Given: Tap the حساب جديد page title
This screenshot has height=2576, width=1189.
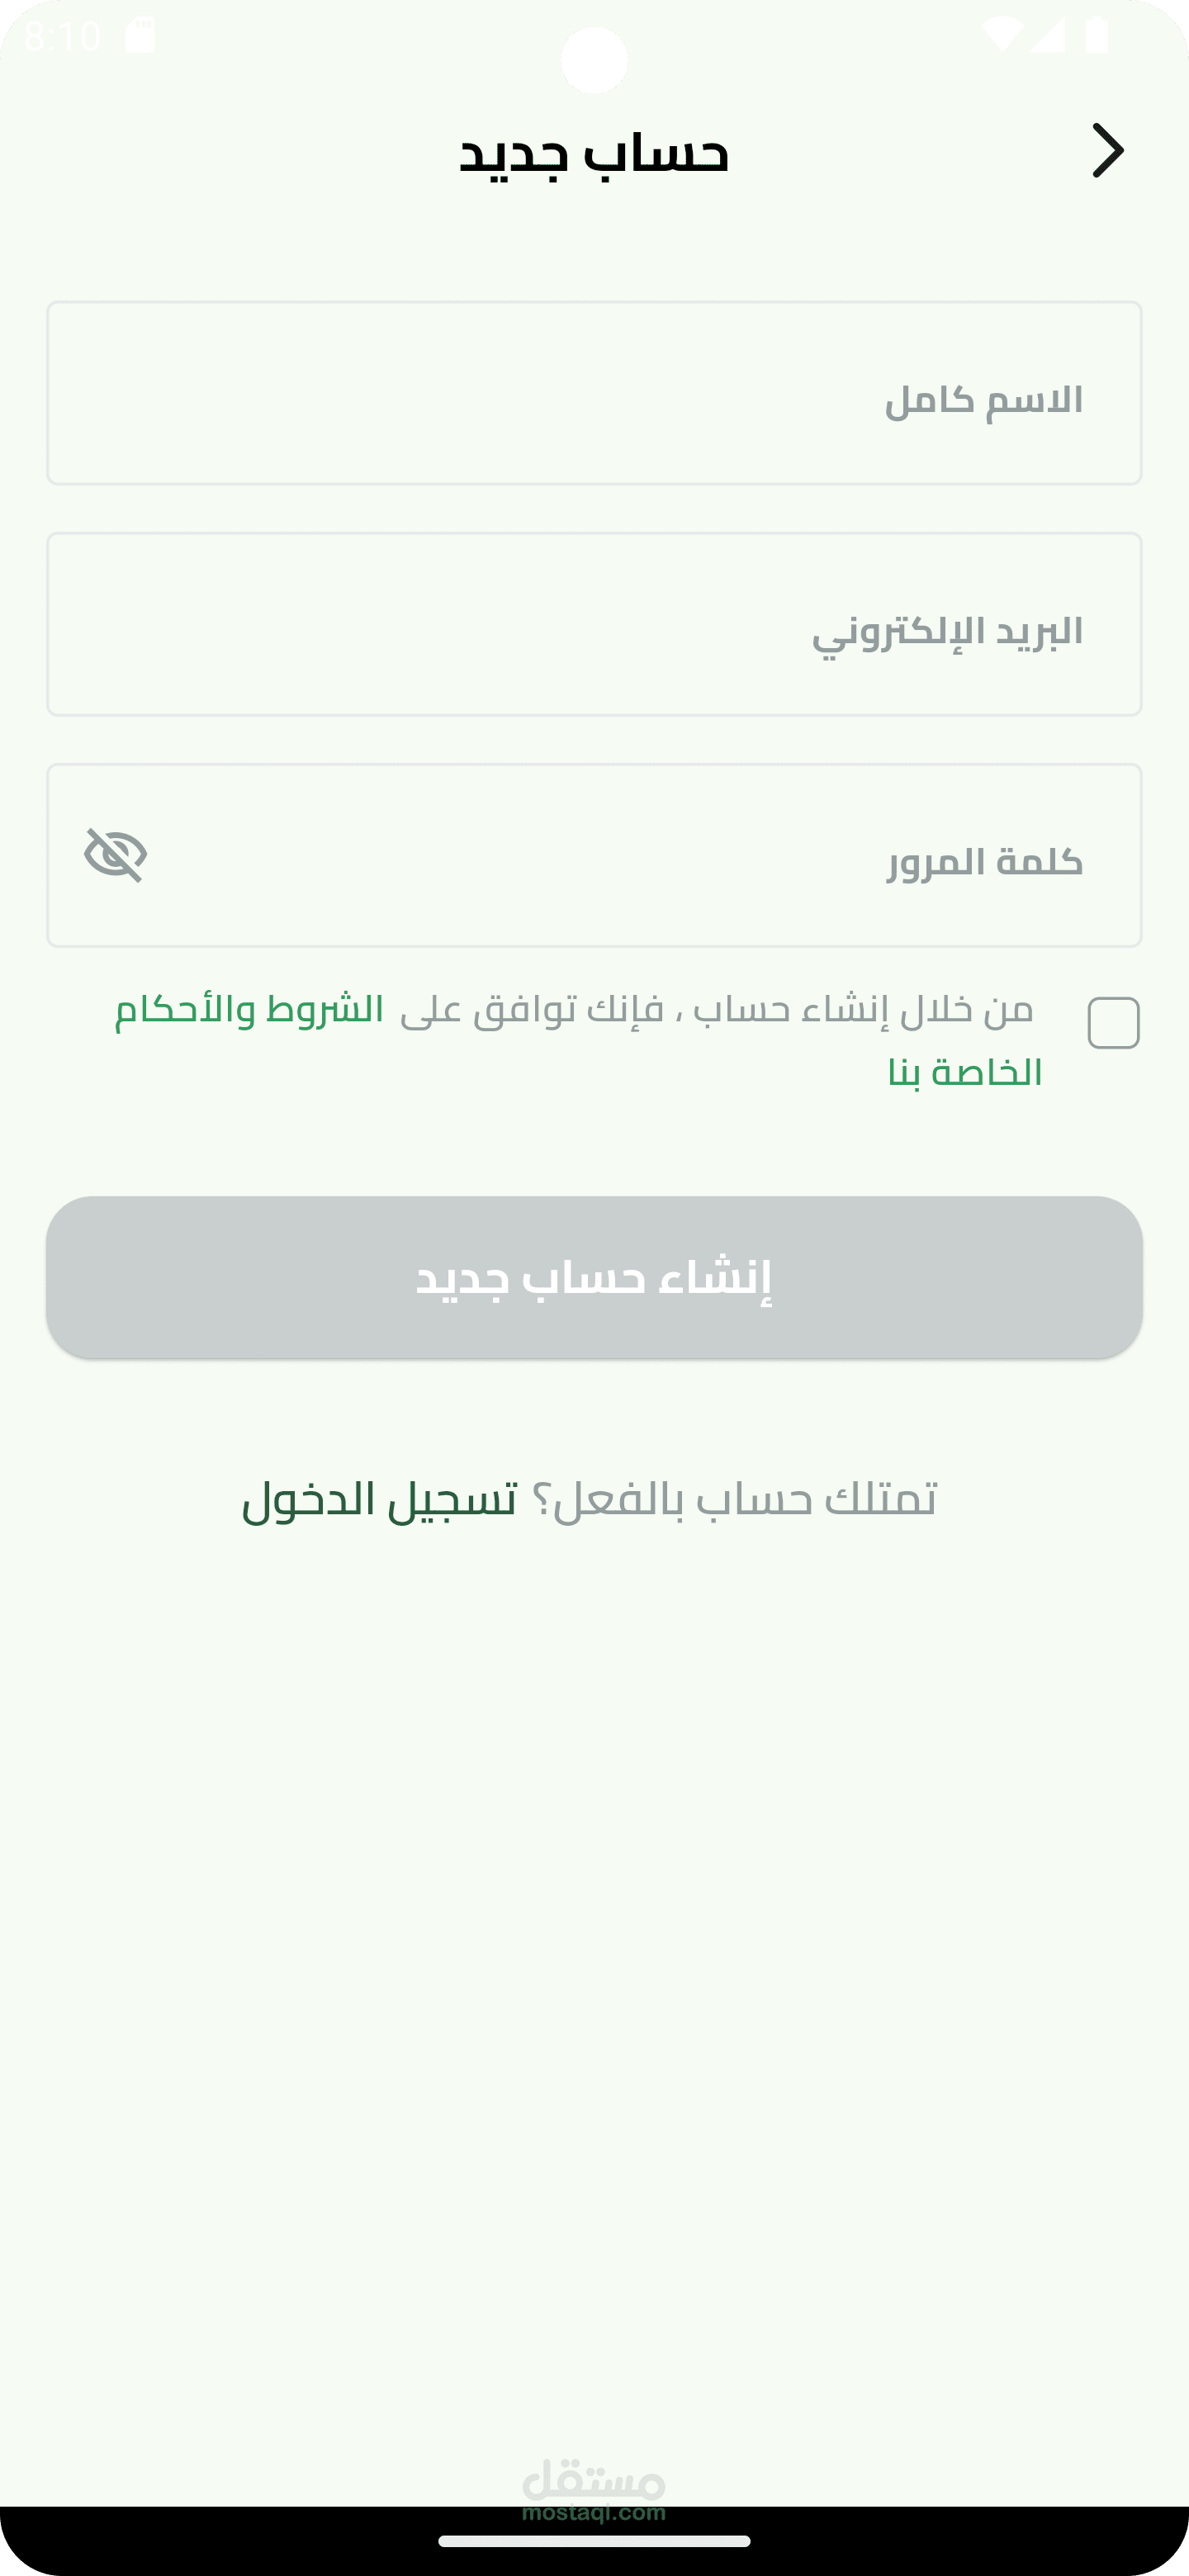Looking at the screenshot, I should 594,153.
